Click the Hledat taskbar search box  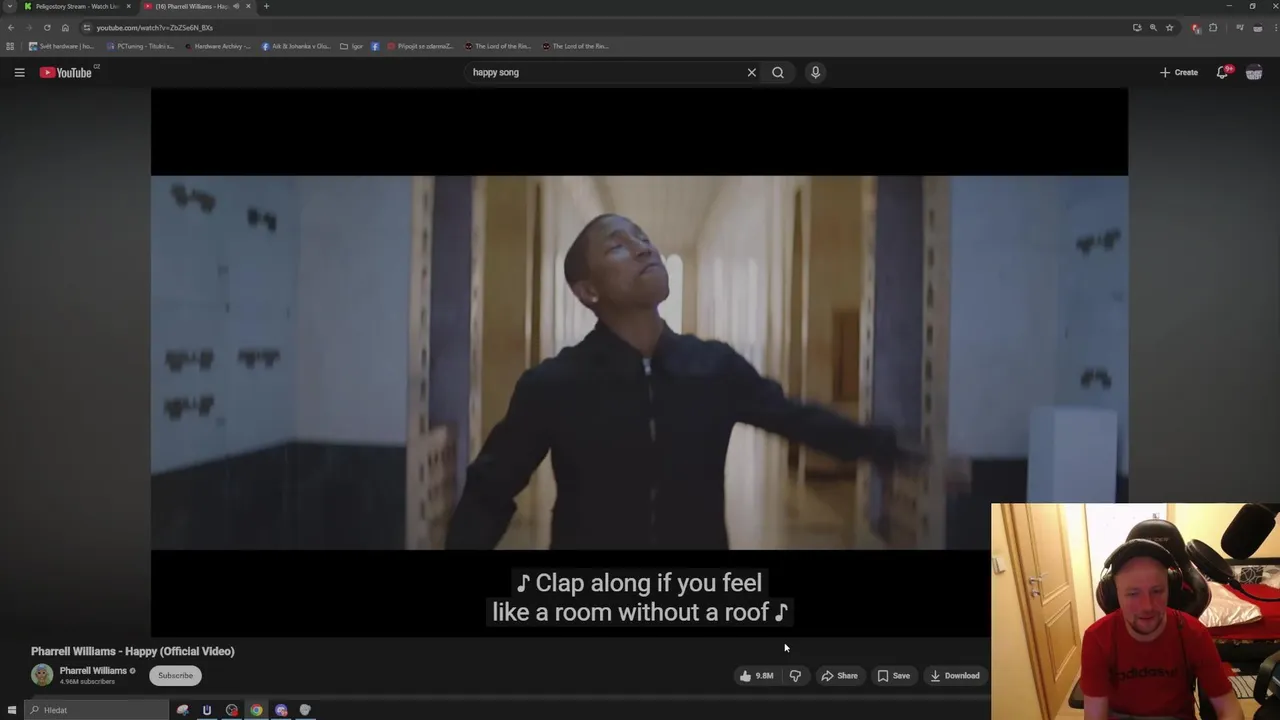pos(97,710)
